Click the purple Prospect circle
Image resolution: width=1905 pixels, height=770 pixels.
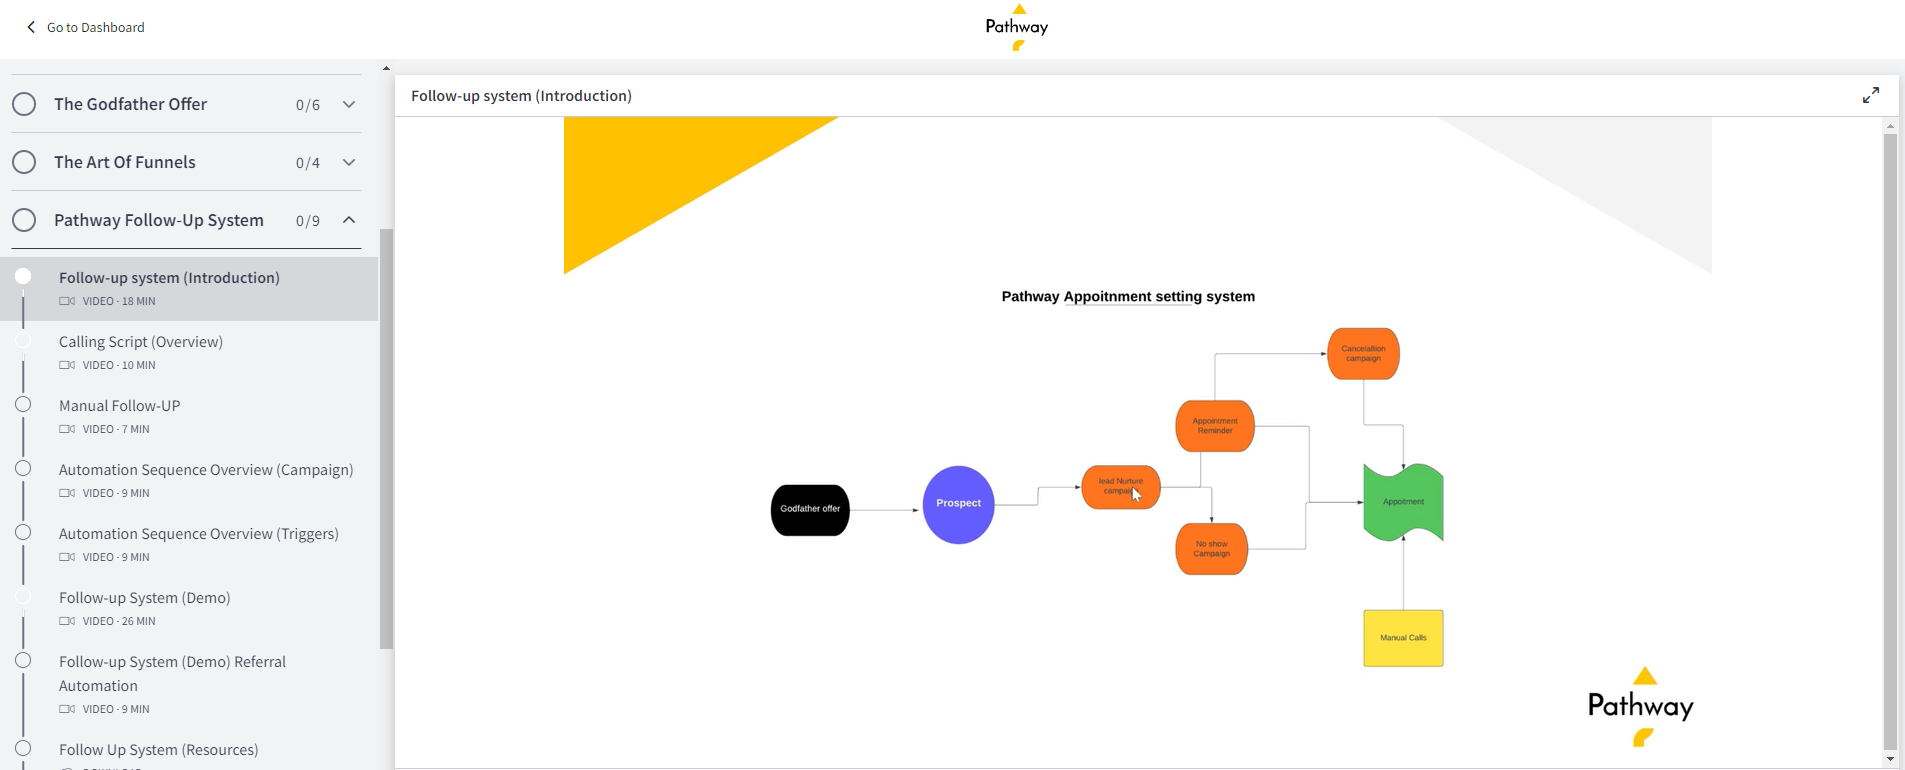point(958,505)
